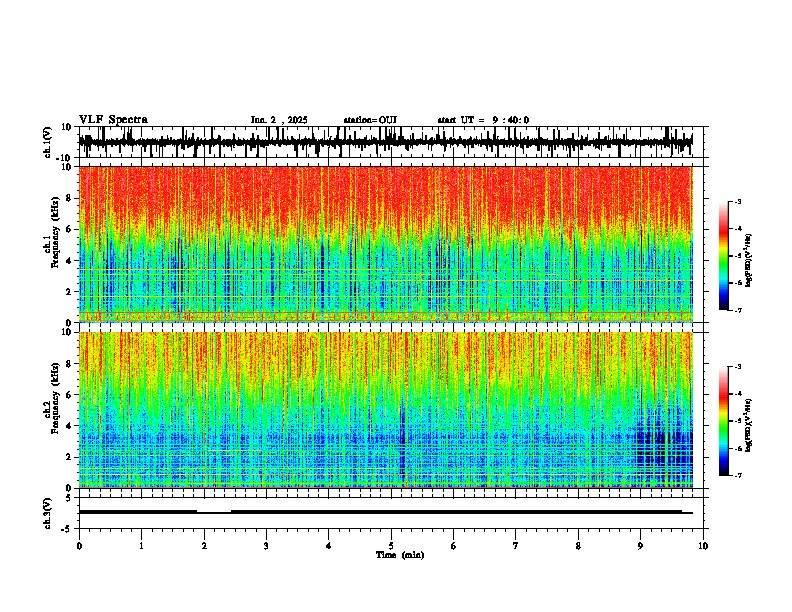Click the ch.1 spectrogram color scale bar
792x612 pixels.
[724, 256]
